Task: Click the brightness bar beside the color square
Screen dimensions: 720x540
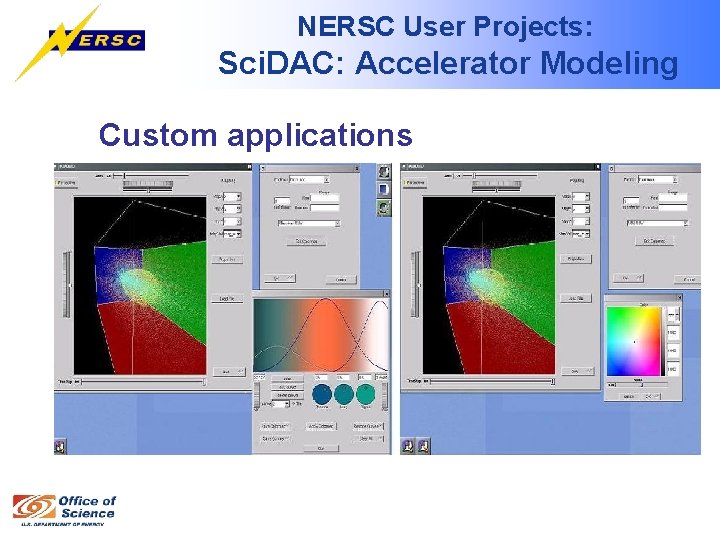Action: coord(663,341)
